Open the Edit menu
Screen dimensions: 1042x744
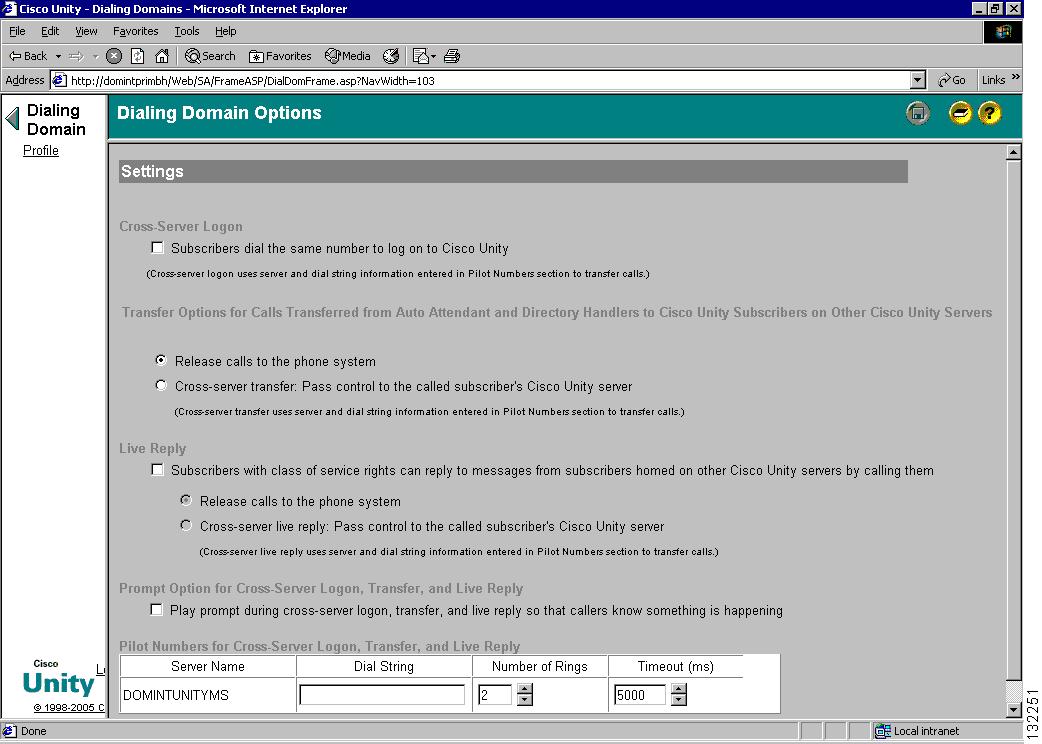(x=50, y=31)
